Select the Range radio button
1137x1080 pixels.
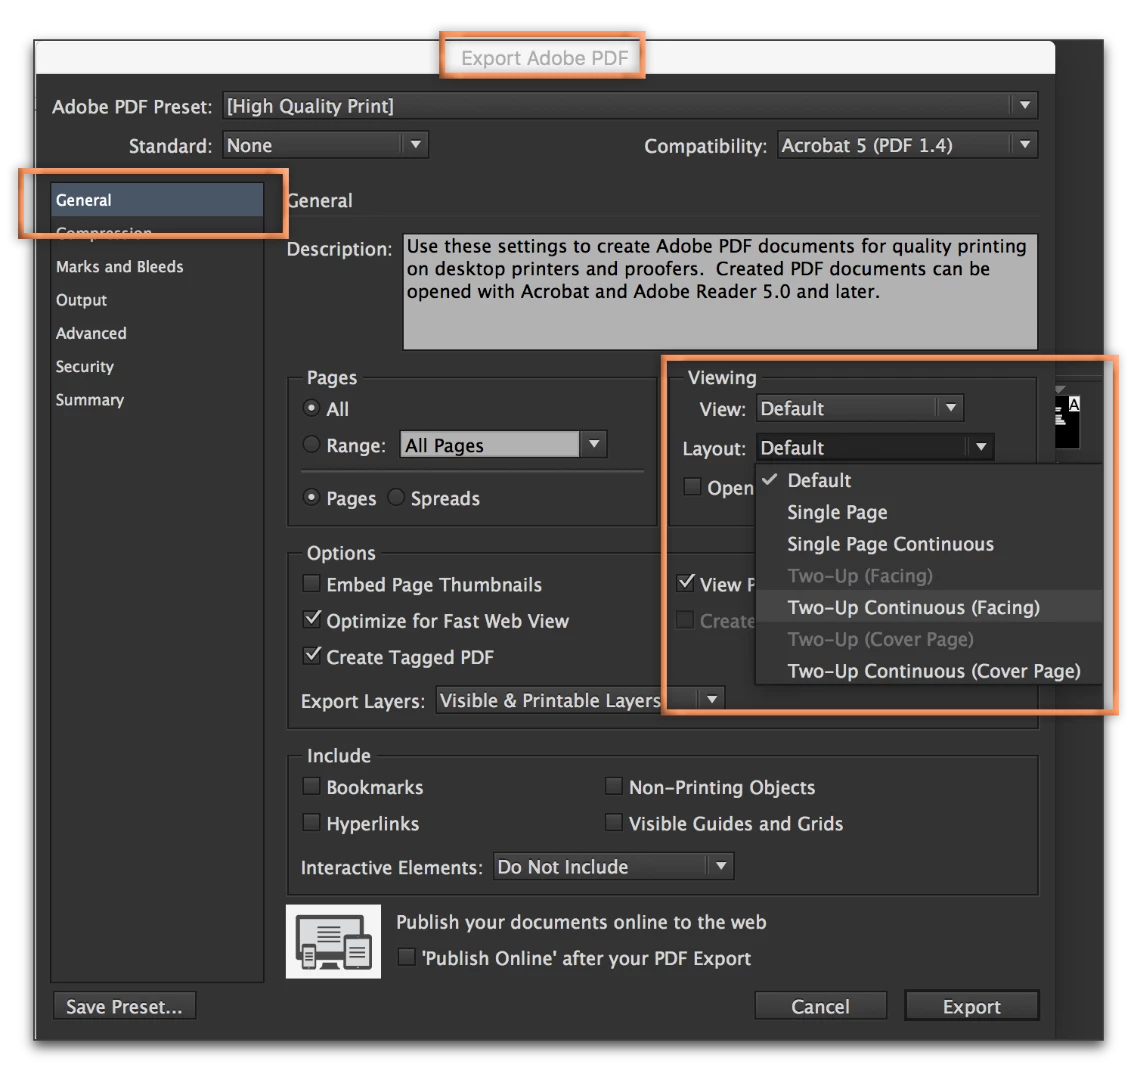(x=311, y=444)
